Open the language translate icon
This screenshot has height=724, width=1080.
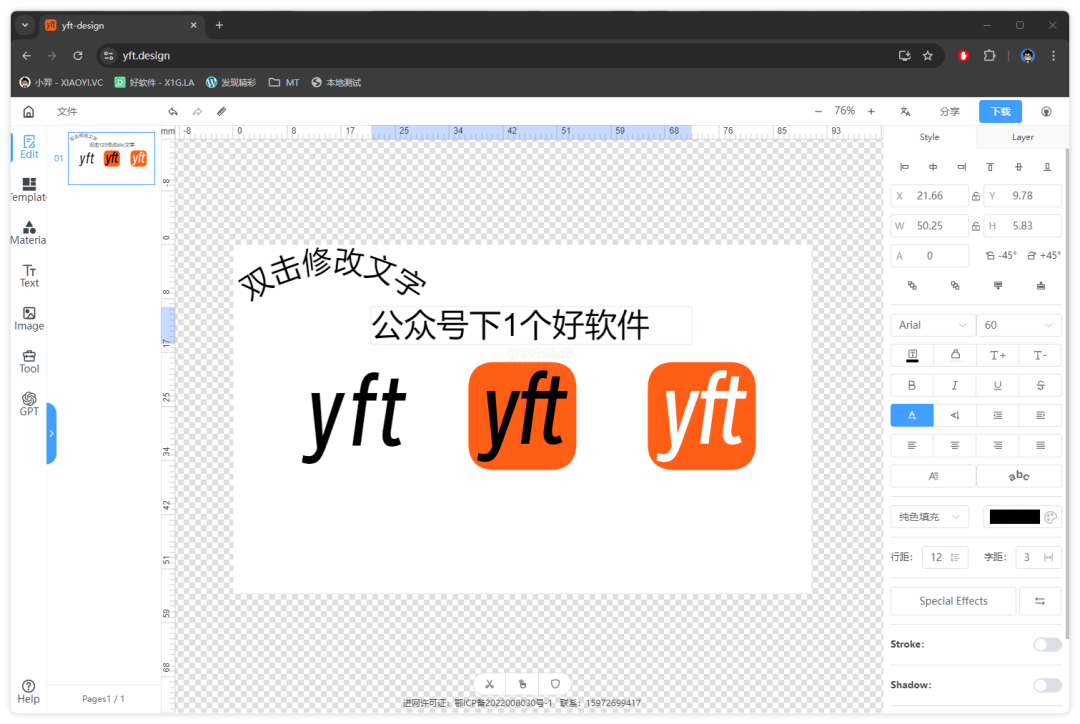[905, 112]
